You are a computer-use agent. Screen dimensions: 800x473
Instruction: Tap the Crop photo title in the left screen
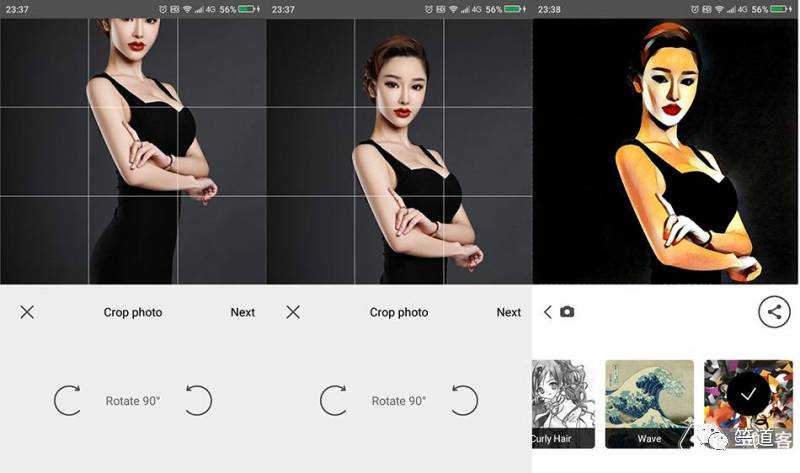pos(133,312)
